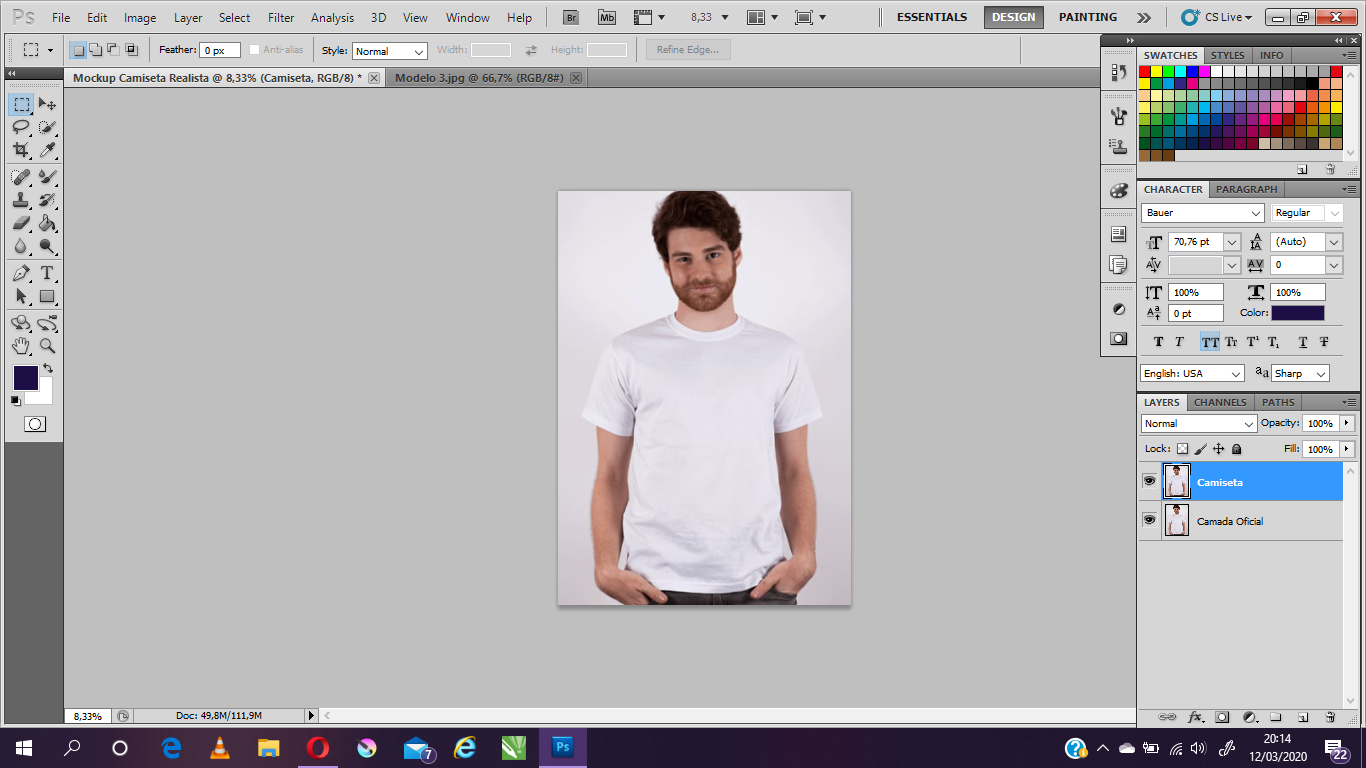The image size is (1366, 768).
Task: Select the Hand tool
Action: pos(21,346)
